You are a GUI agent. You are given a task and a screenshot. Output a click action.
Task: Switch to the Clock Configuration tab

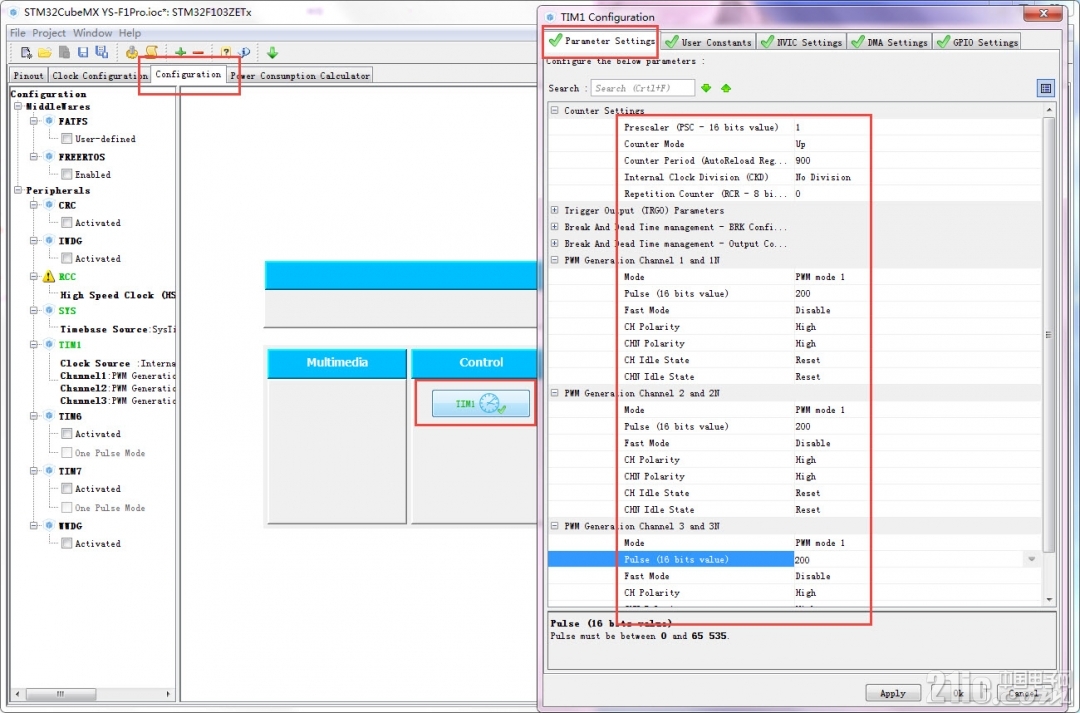pos(99,76)
